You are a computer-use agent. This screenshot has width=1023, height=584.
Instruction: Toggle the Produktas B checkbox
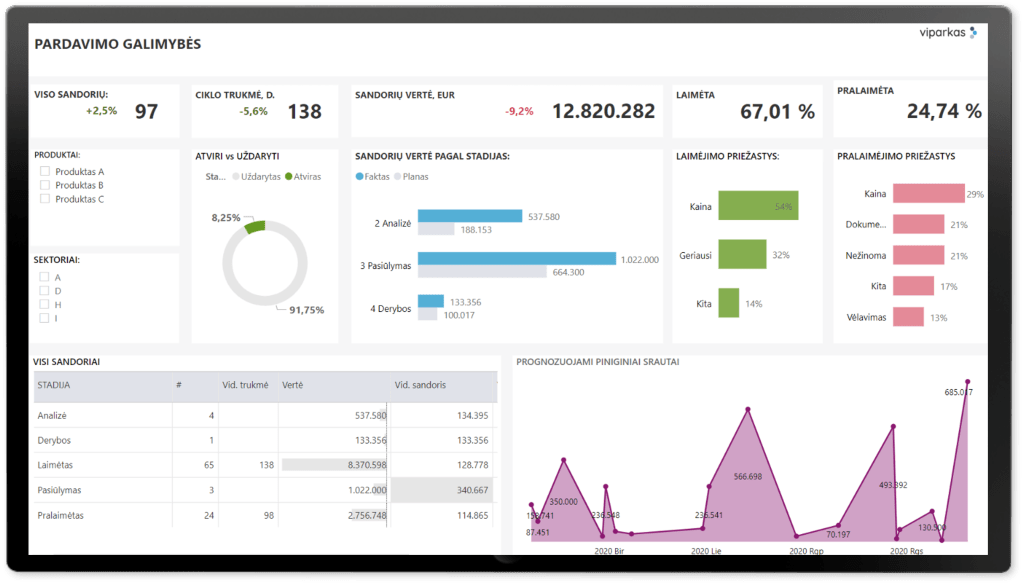[x=45, y=185]
